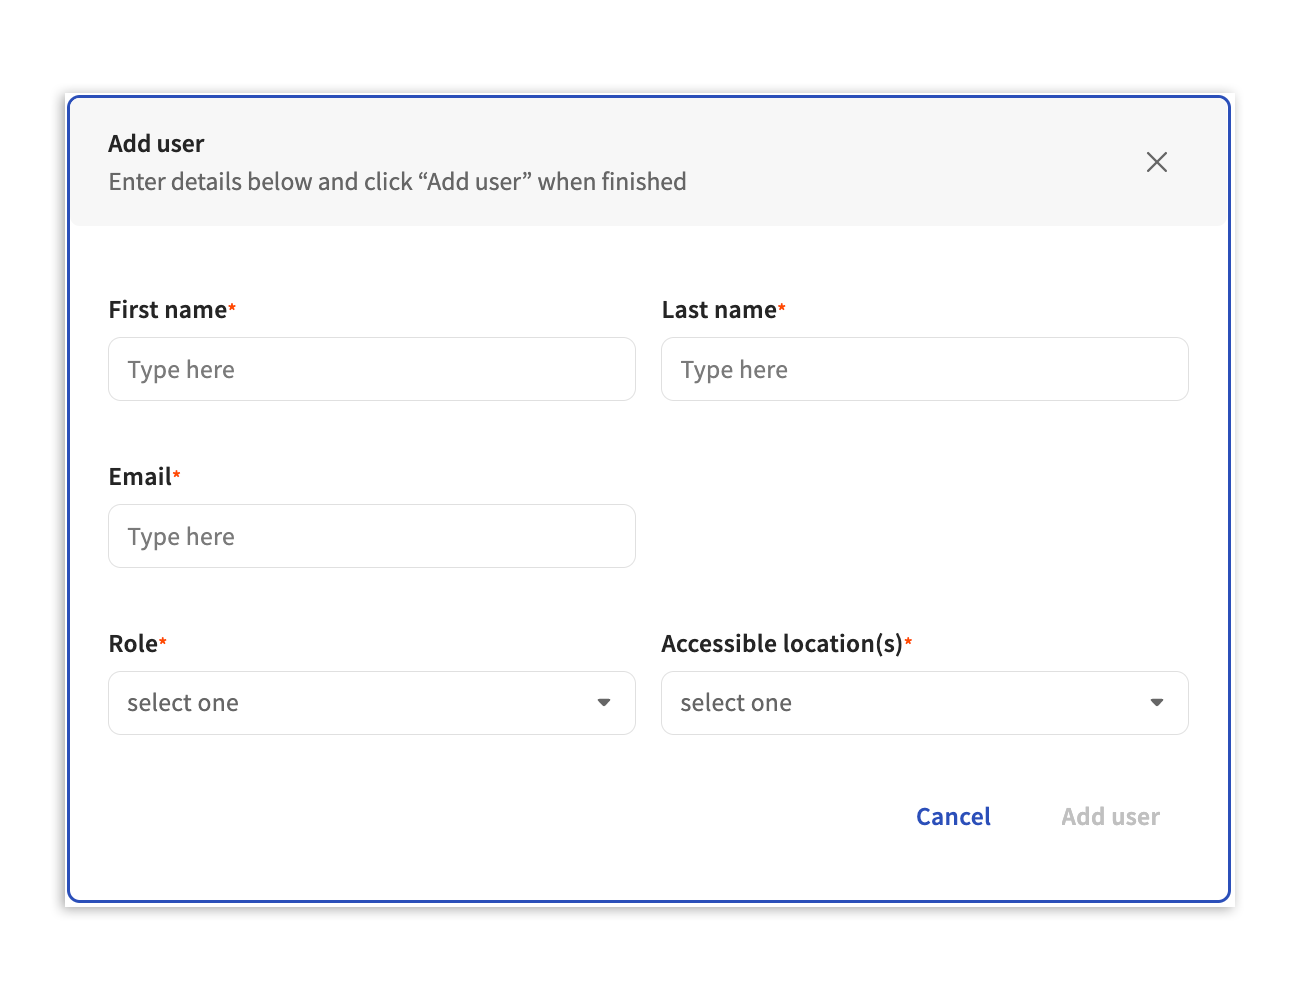Click the Add user button
The height and width of the screenshot is (1000, 1300).
click(1110, 816)
